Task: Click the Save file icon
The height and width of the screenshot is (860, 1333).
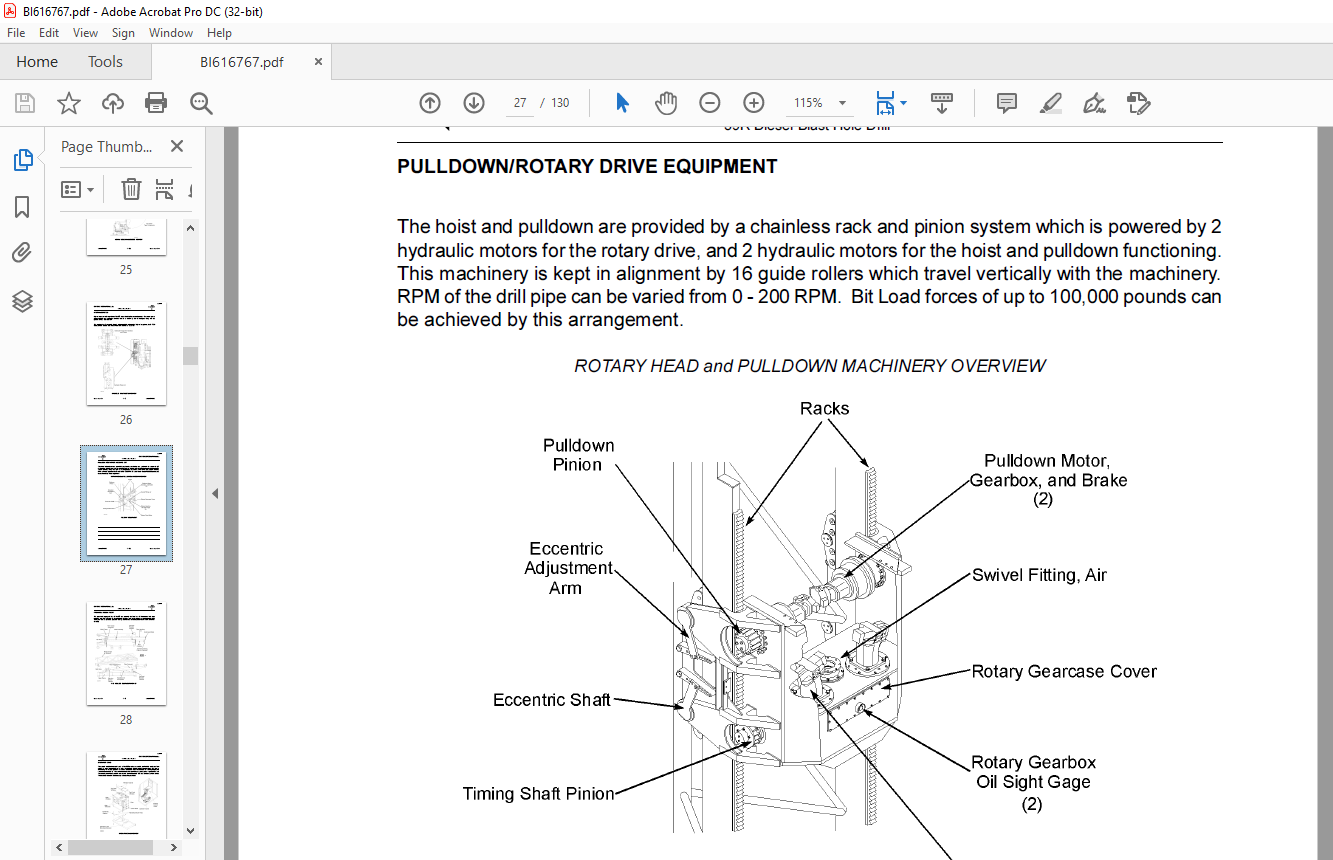Action: pos(25,103)
